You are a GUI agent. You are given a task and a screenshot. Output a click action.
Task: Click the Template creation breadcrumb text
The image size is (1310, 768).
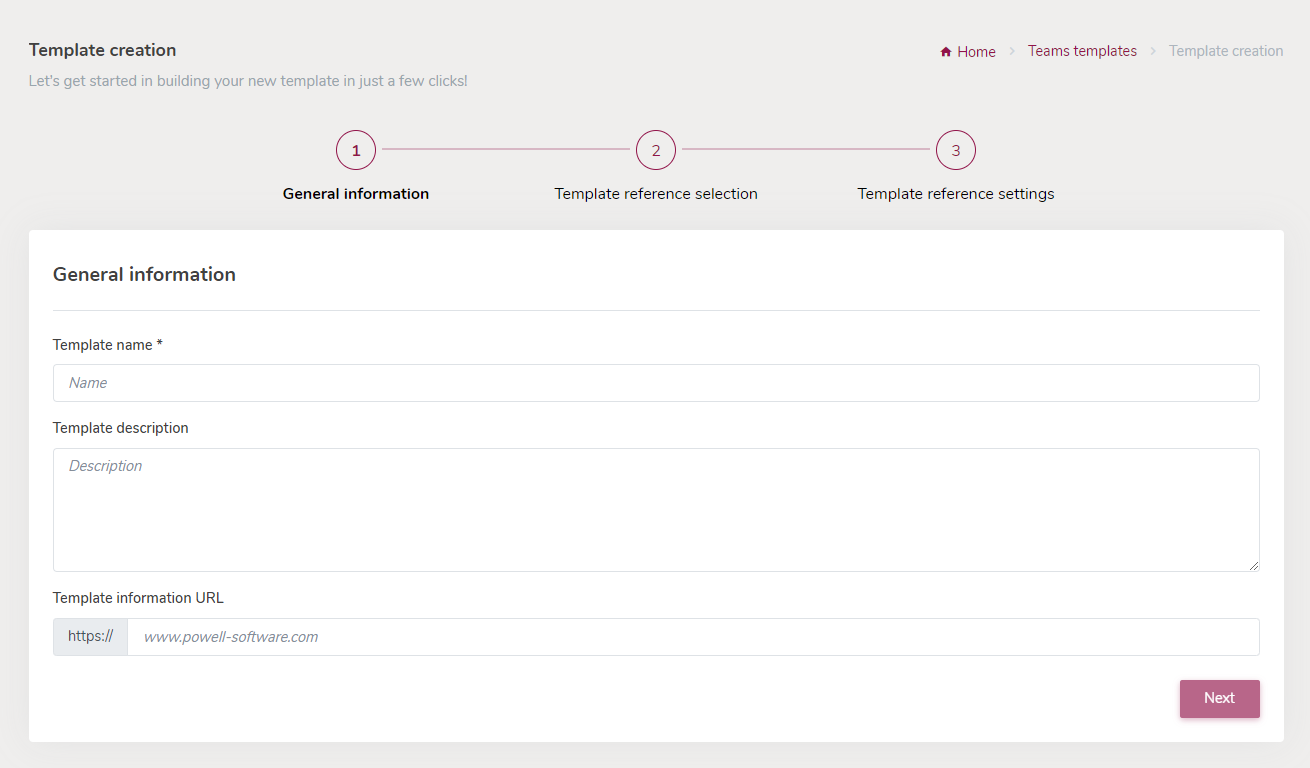tap(1226, 51)
